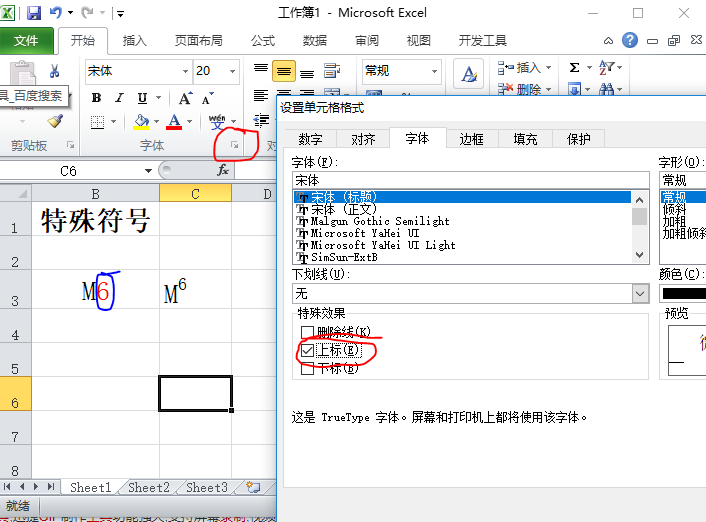Apply the red font color
Image resolution: width=706 pixels, height=522 pixels.
[174, 122]
